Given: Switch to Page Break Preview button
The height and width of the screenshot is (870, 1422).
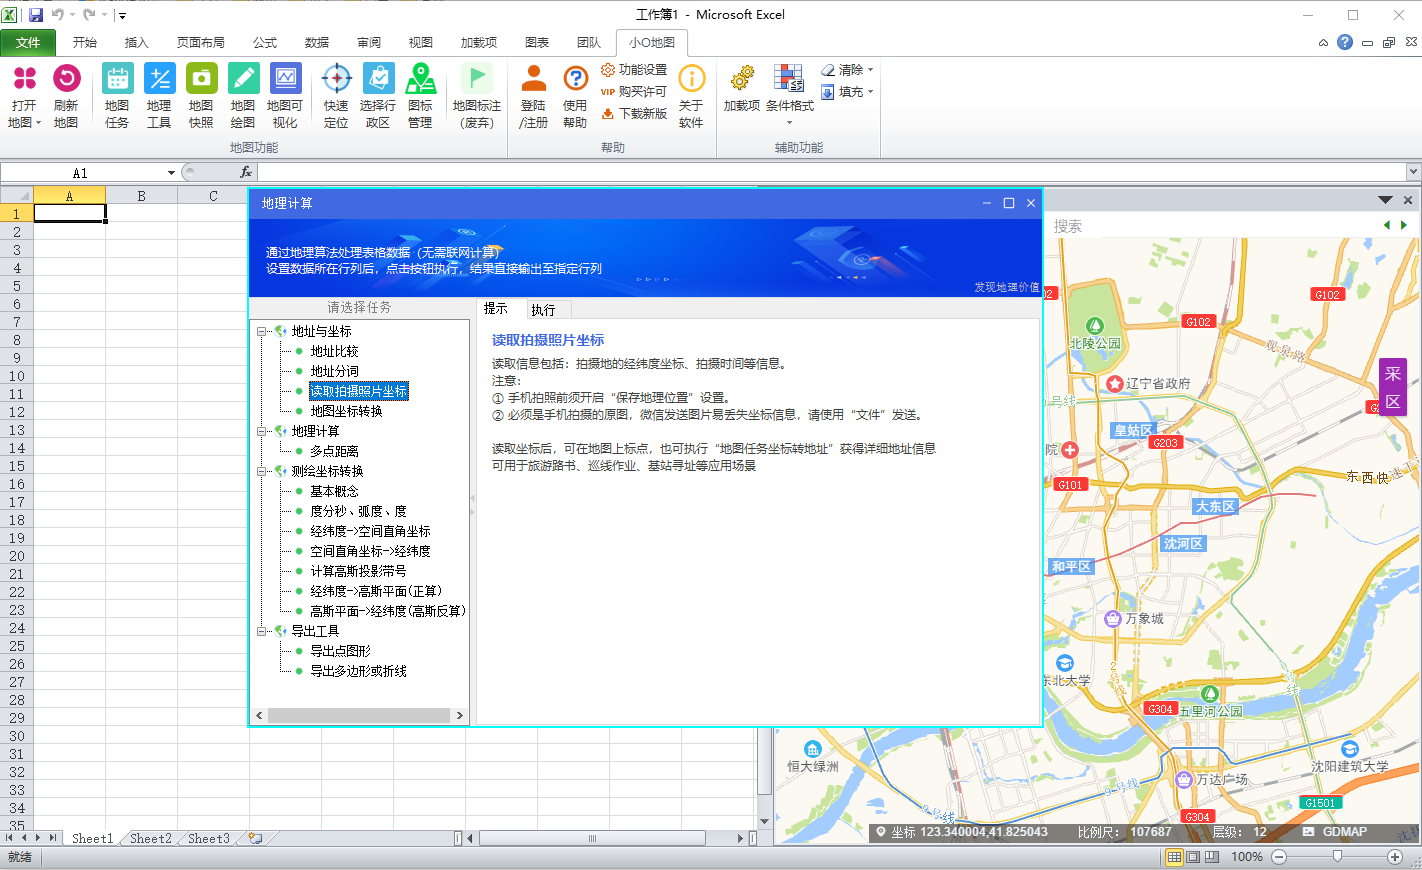Looking at the screenshot, I should point(1211,857).
